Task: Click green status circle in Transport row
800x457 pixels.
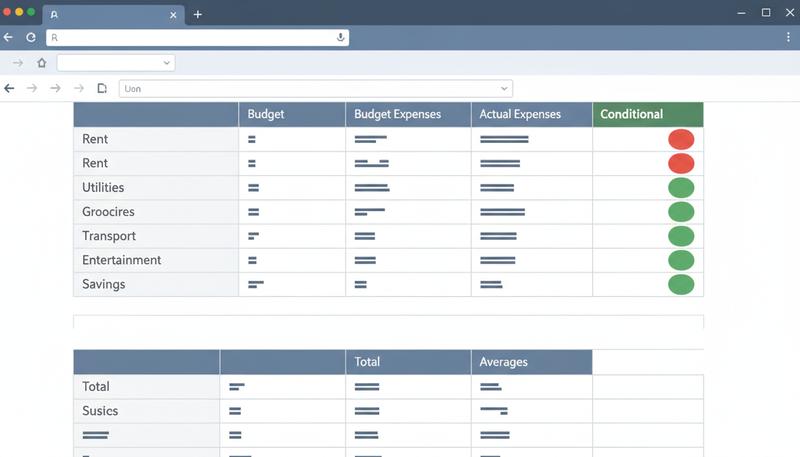Action: click(x=681, y=236)
